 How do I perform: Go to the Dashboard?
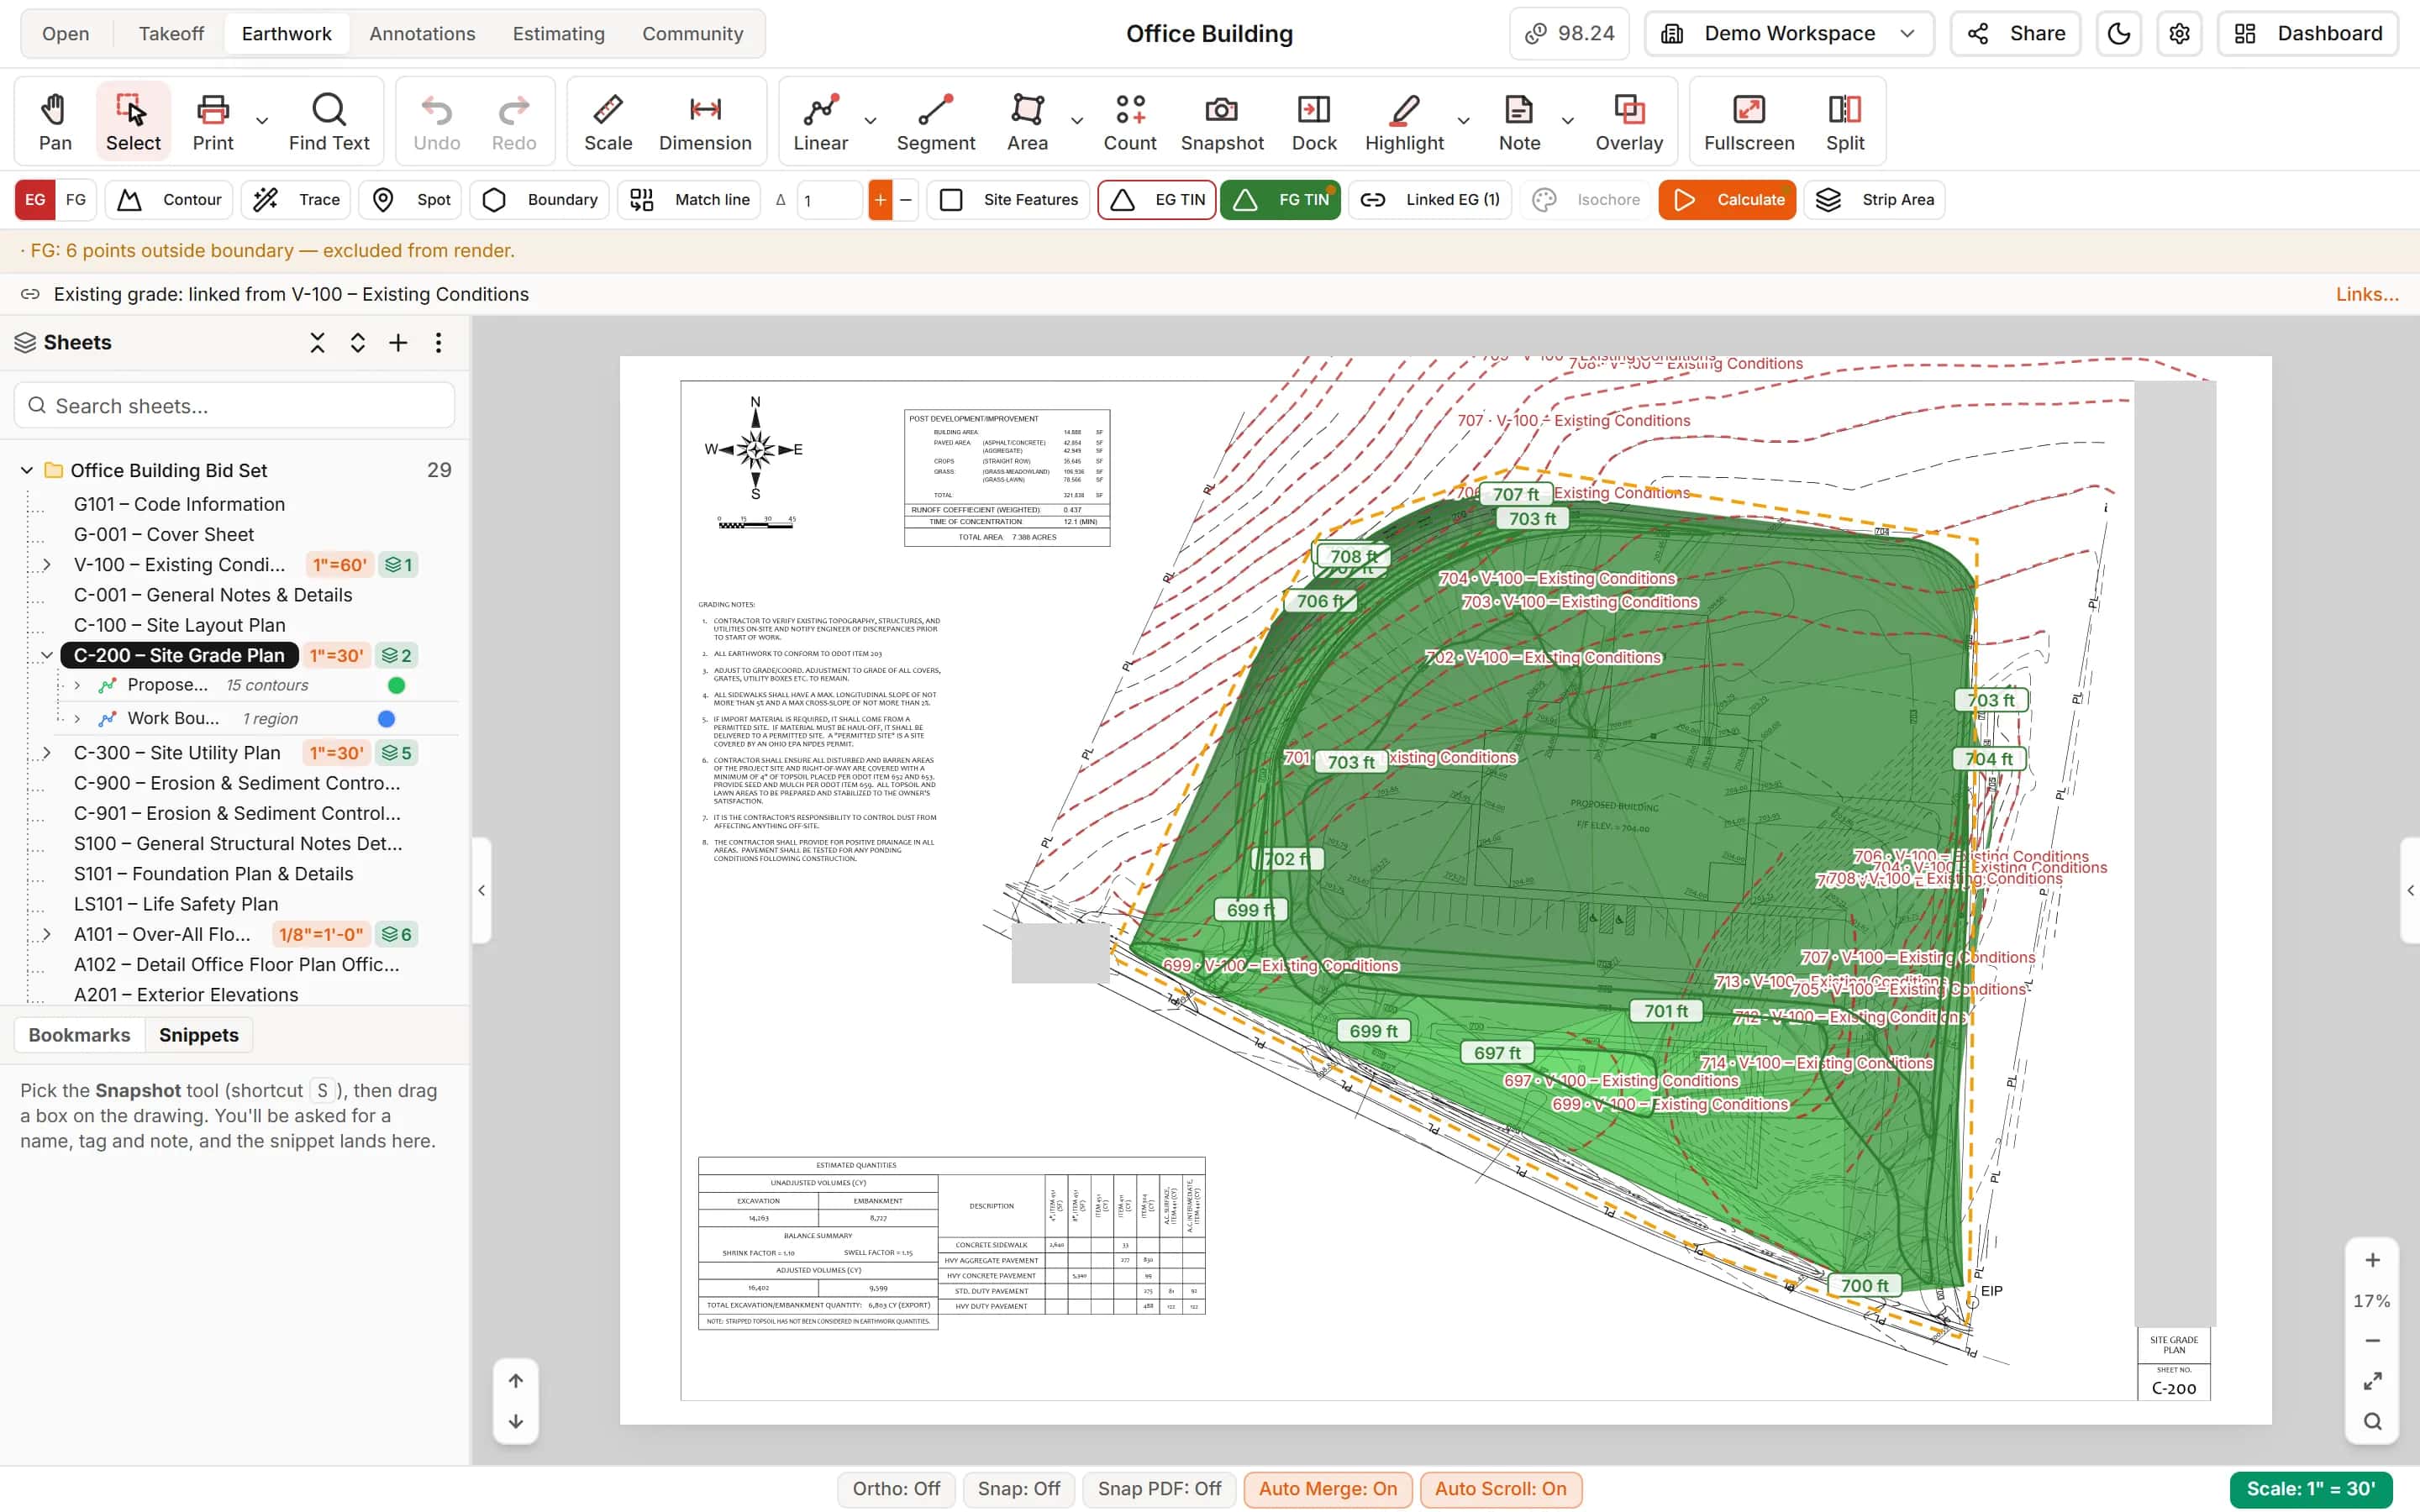2308,34
